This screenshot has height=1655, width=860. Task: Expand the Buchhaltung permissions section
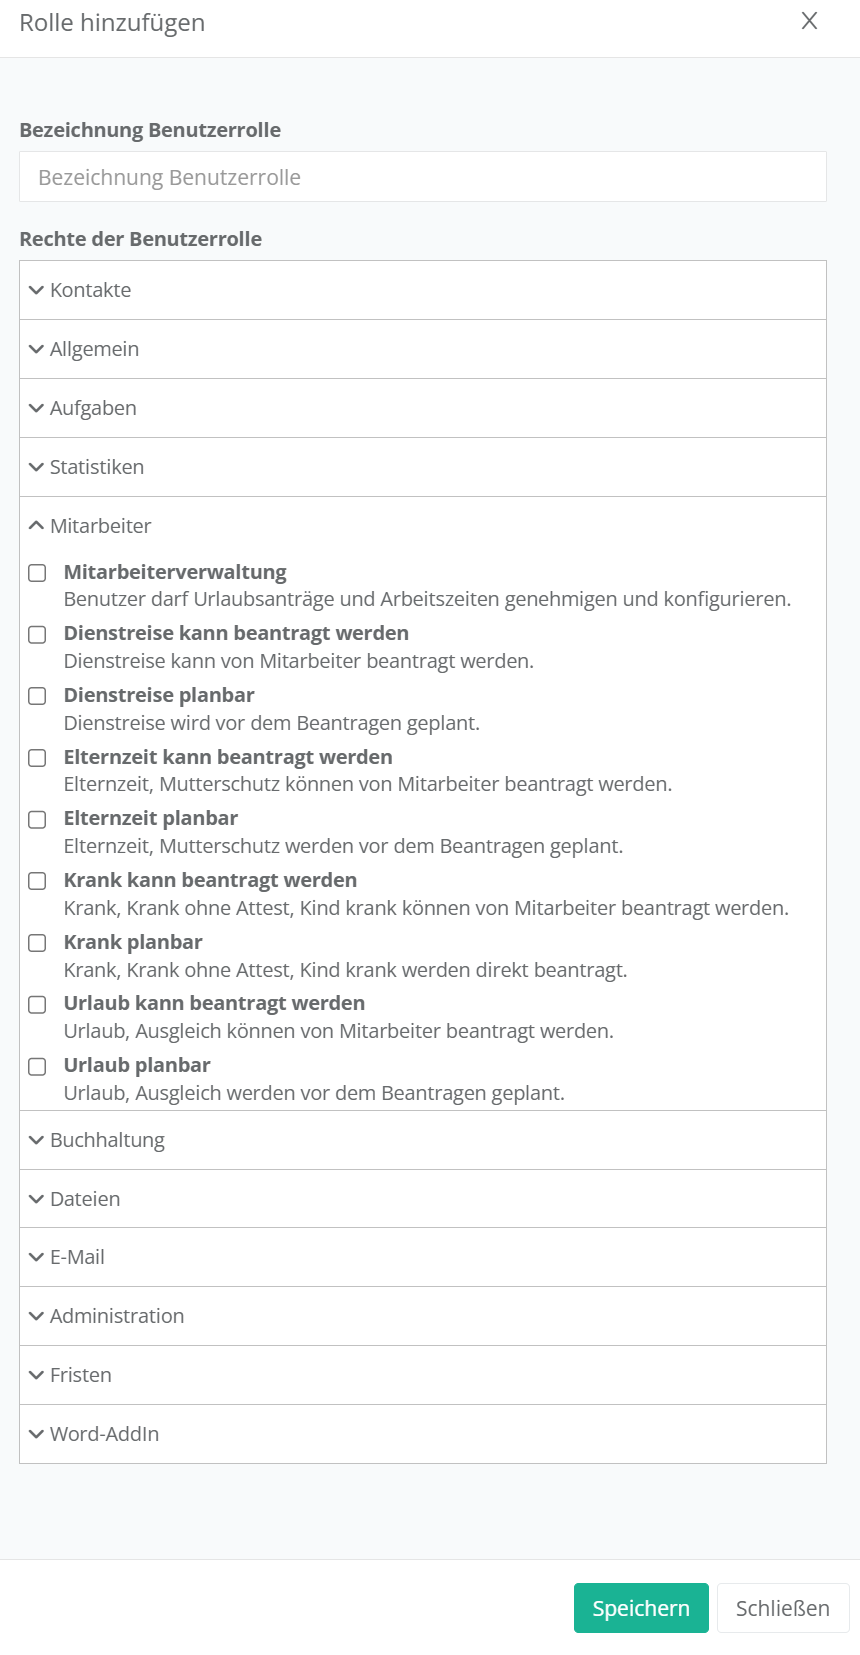pyautogui.click(x=107, y=1140)
